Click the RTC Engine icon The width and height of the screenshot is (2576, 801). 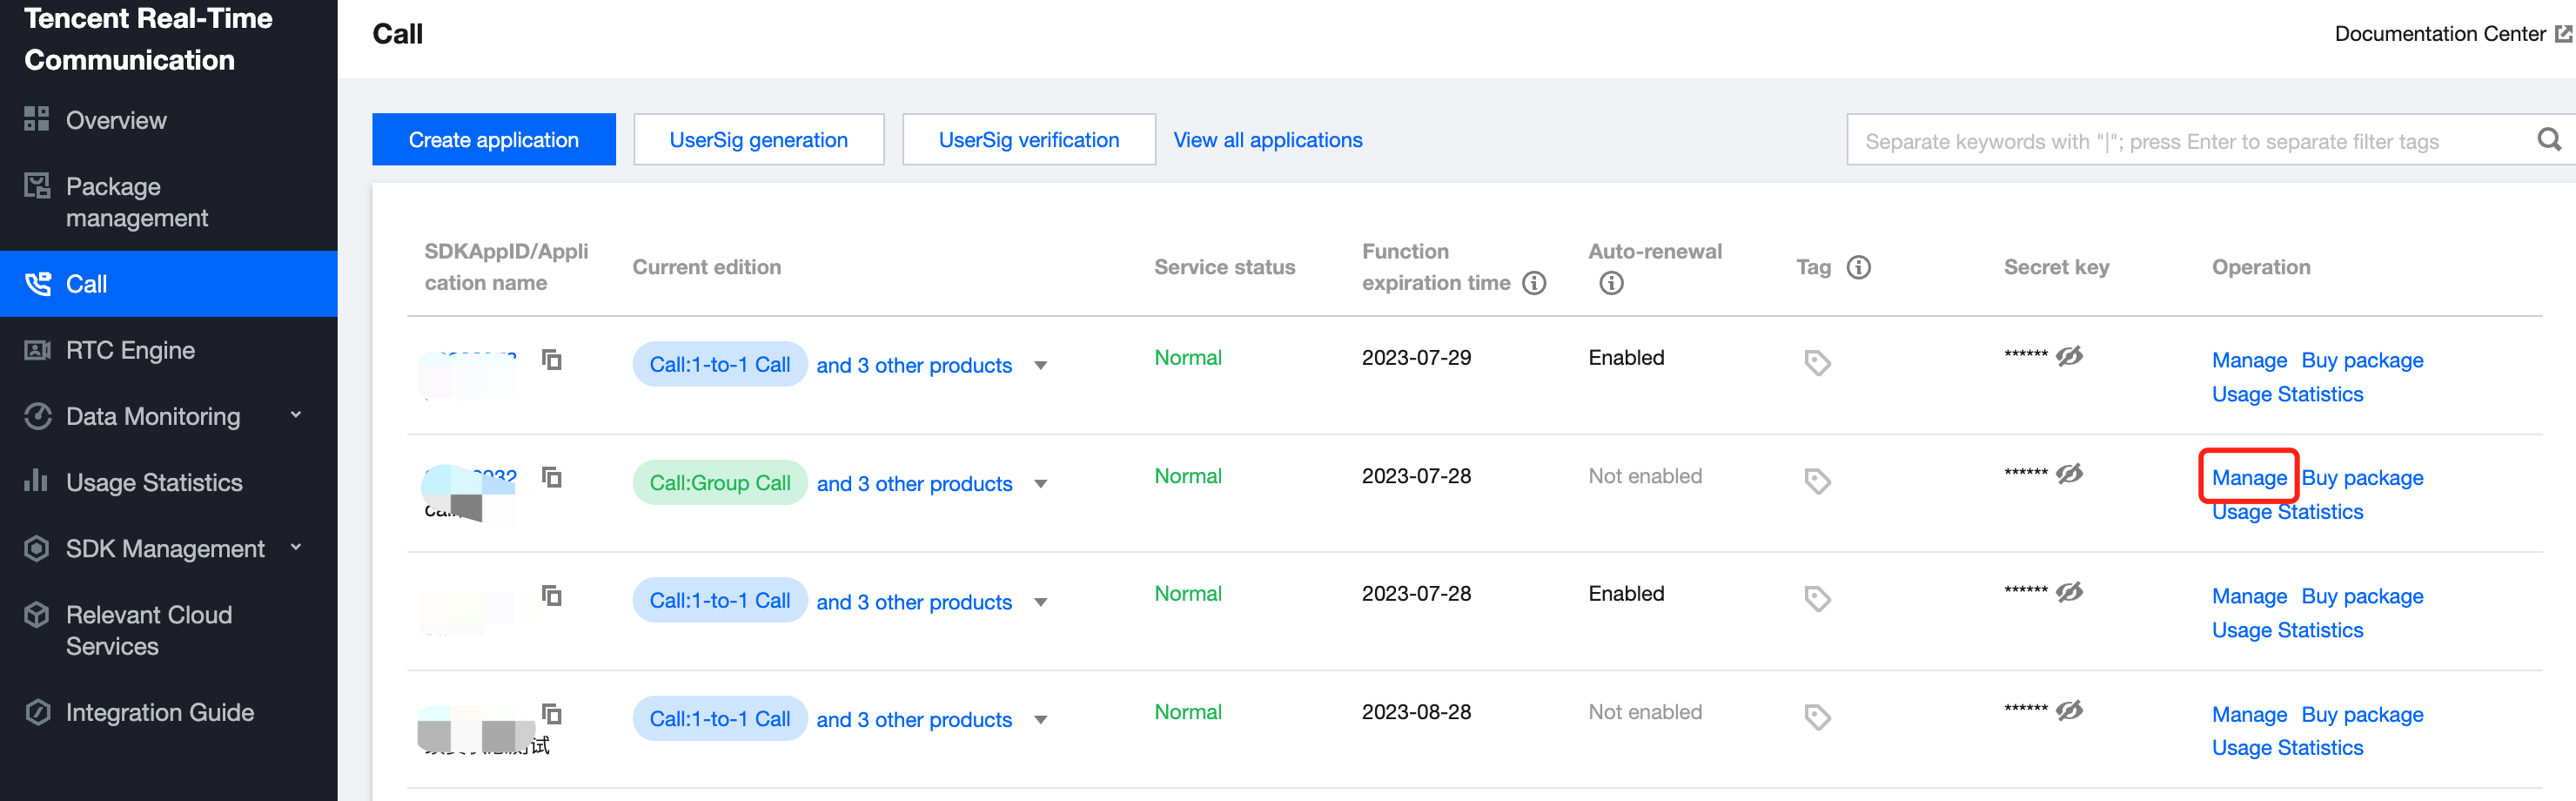[37, 350]
